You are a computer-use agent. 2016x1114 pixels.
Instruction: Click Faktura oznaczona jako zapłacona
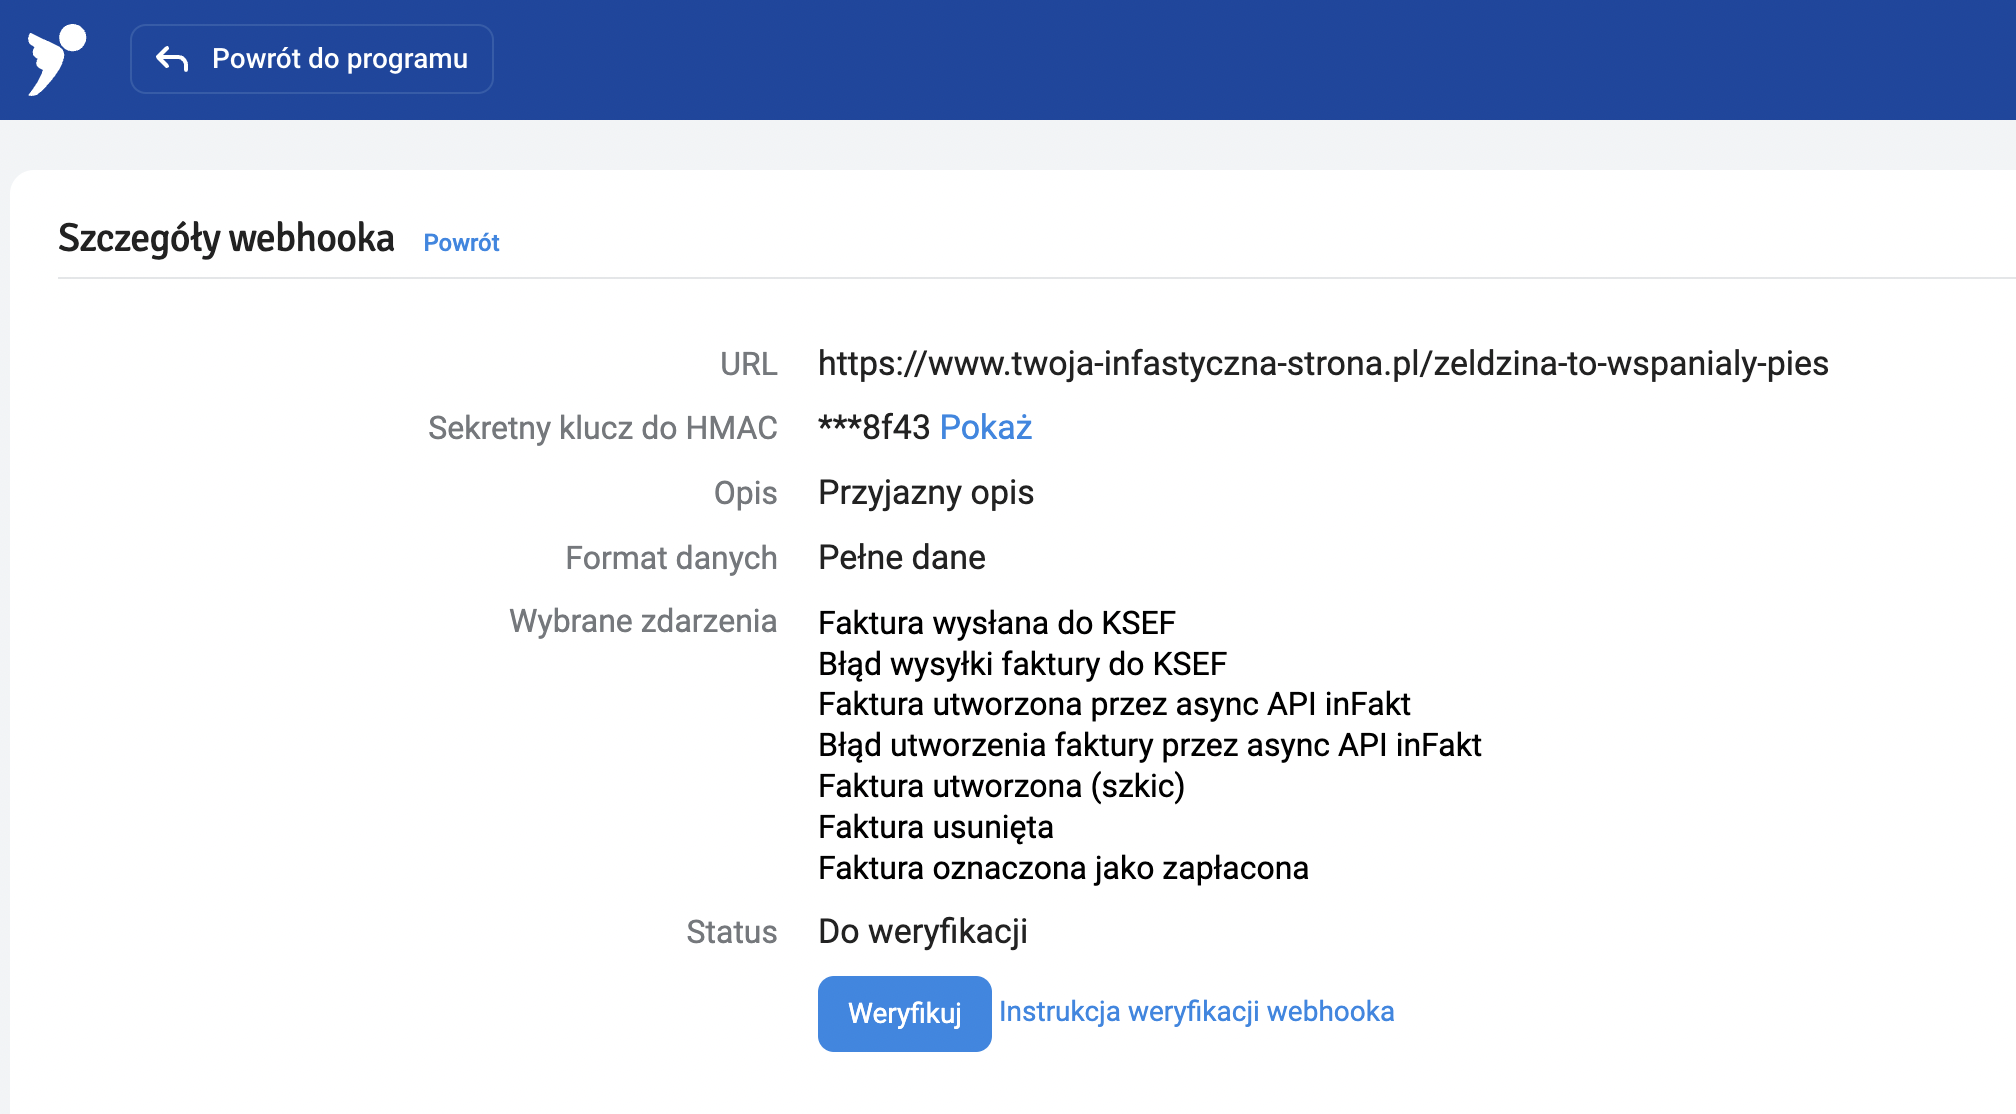pyautogui.click(x=1063, y=868)
